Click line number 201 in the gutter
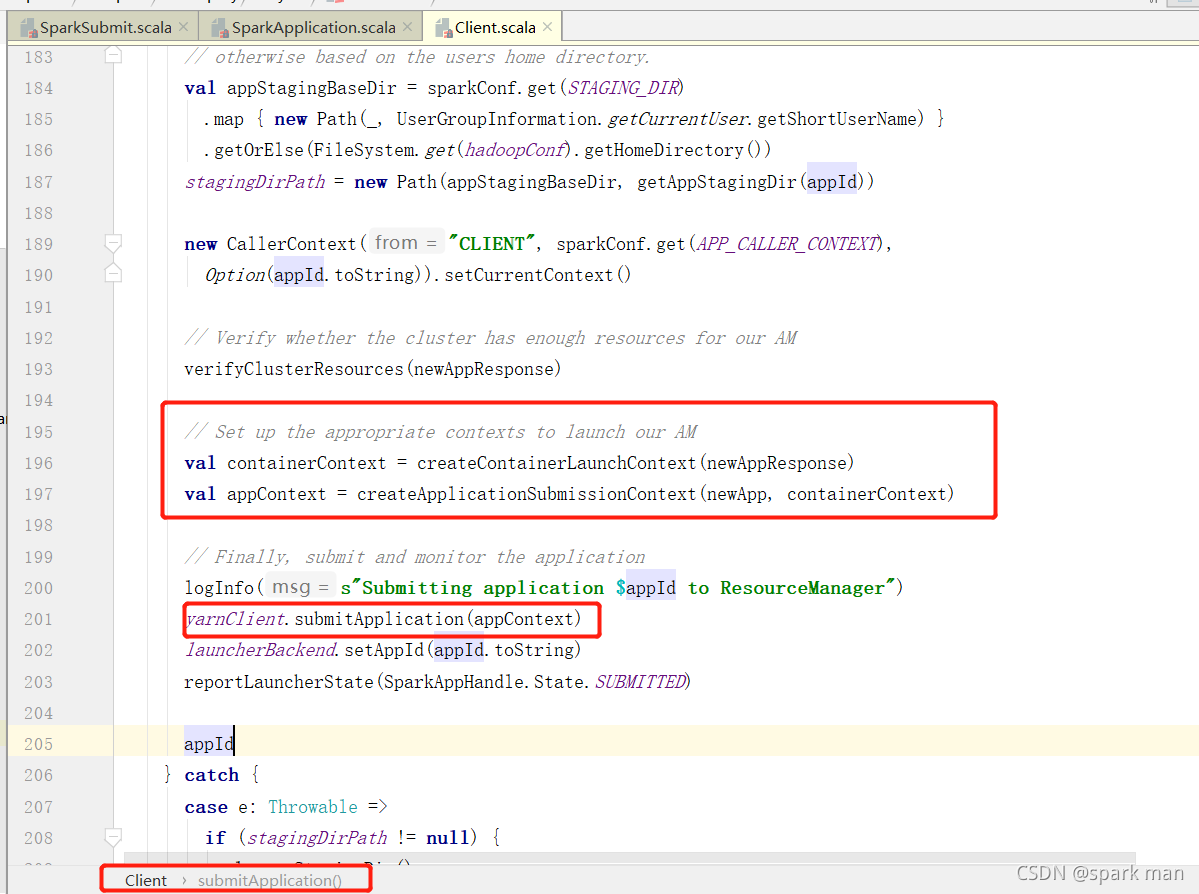 [x=38, y=619]
